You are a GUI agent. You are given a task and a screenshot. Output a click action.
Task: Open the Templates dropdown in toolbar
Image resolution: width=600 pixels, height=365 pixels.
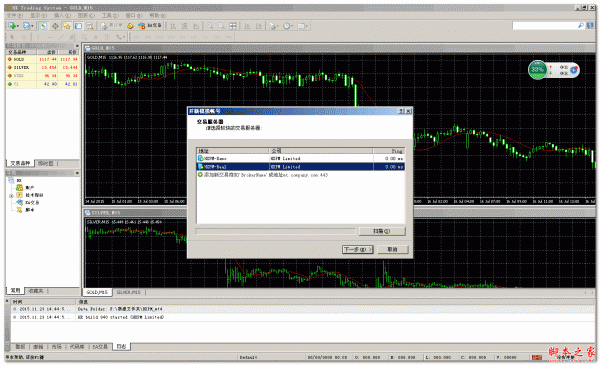(x=302, y=26)
